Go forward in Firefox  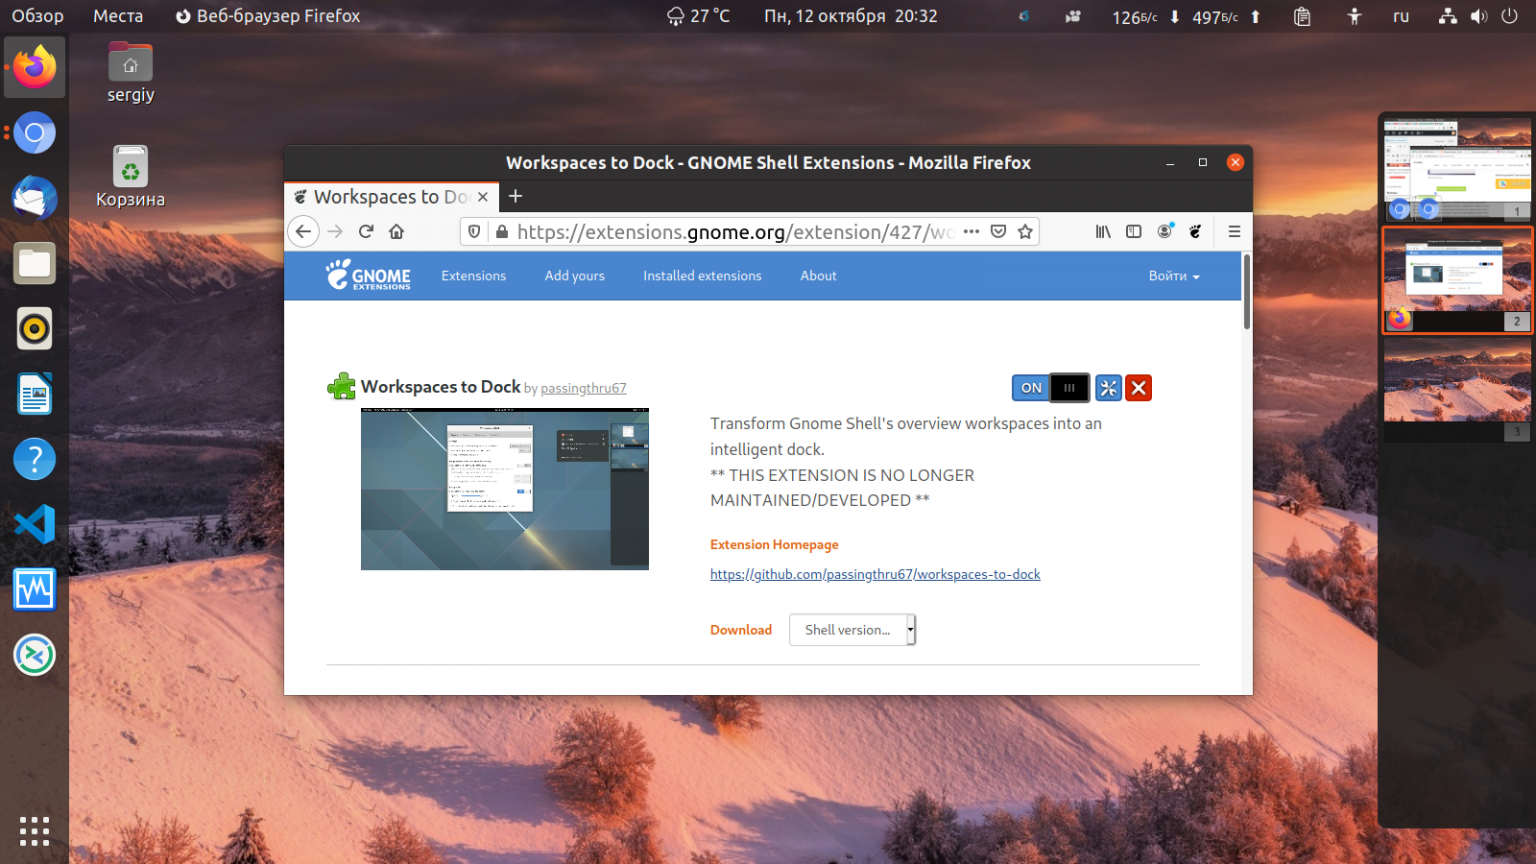335,231
